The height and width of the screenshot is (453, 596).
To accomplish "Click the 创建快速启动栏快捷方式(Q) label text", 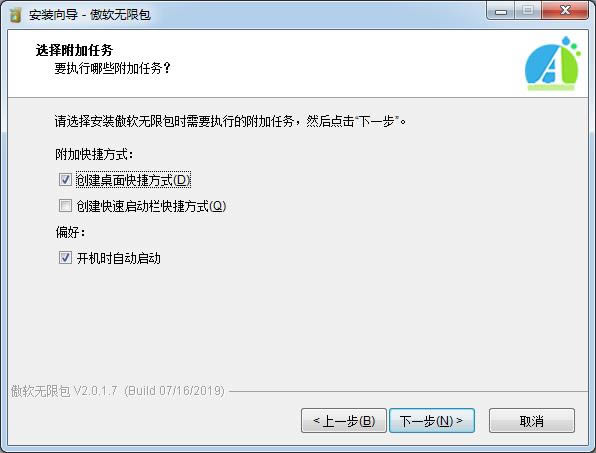I will (x=151, y=206).
